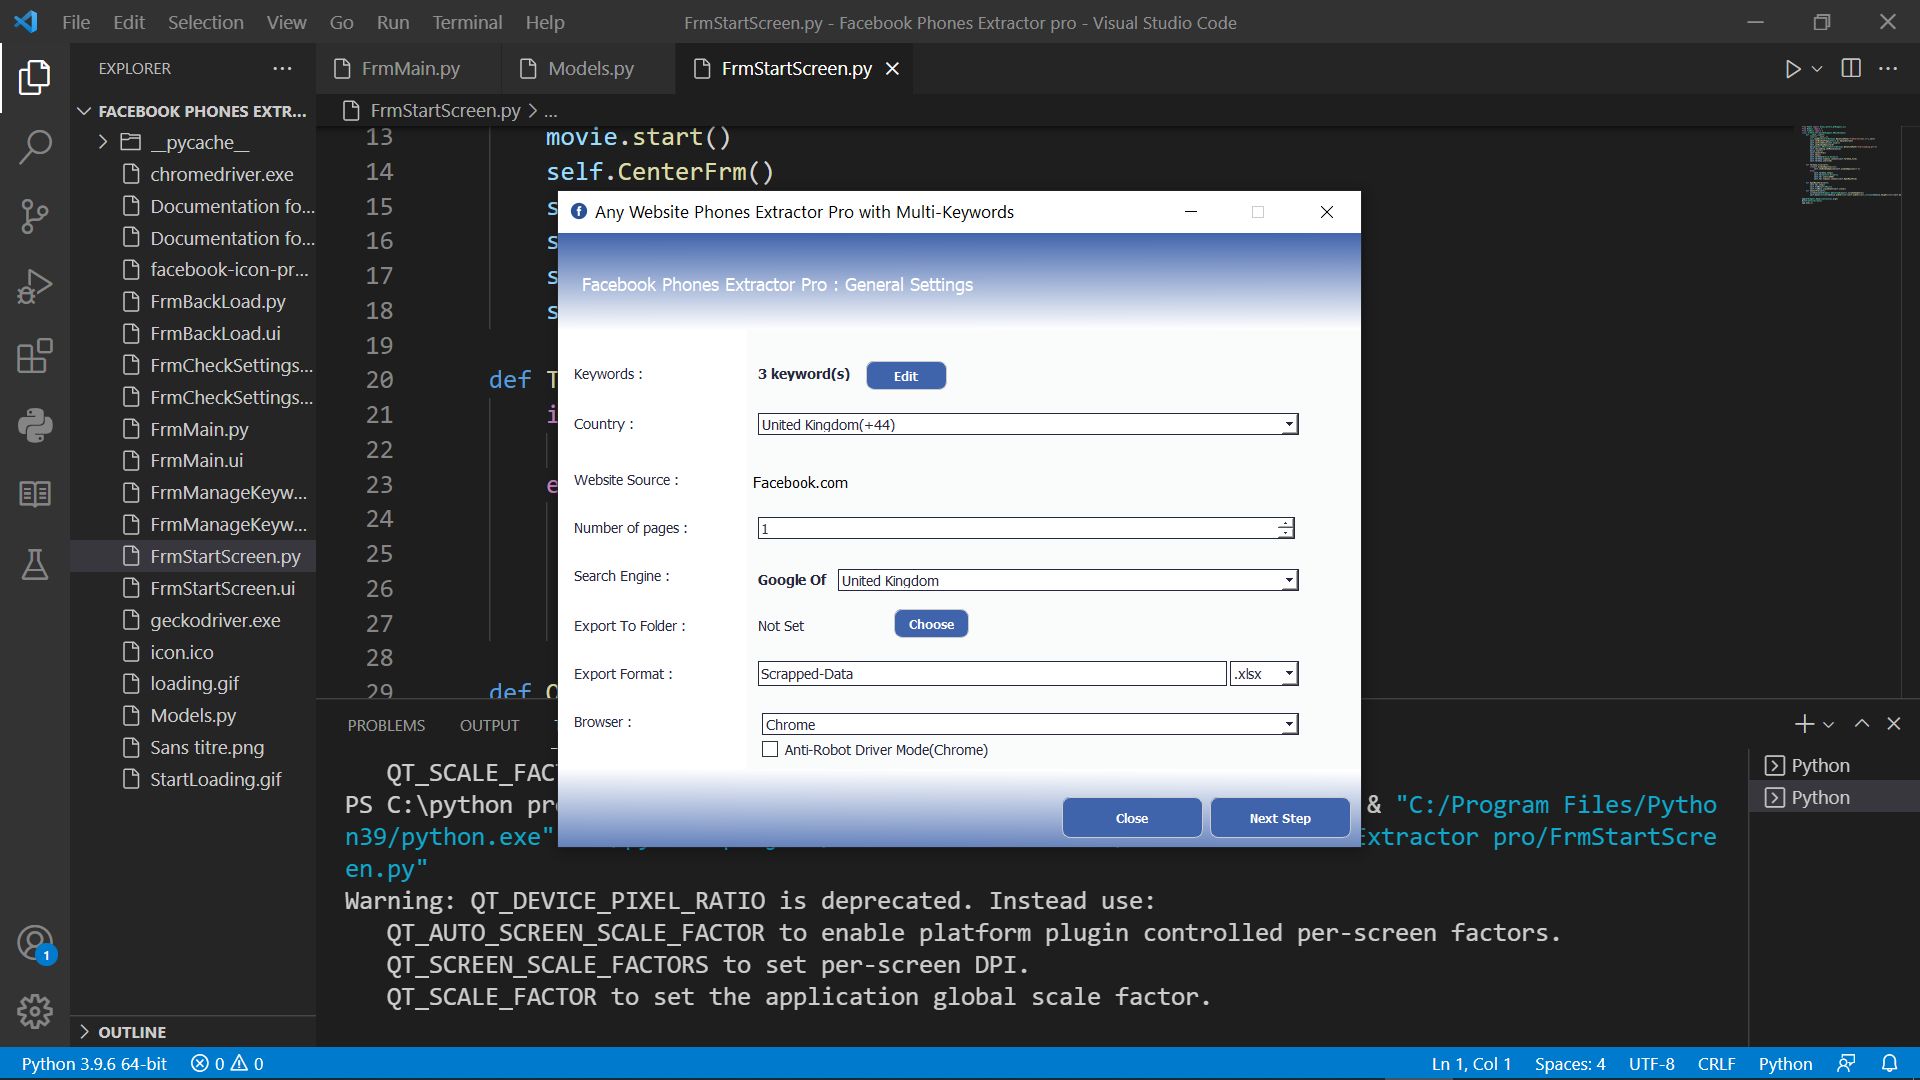Open the Run and Debug view
This screenshot has height=1080, width=1920.
[35, 286]
